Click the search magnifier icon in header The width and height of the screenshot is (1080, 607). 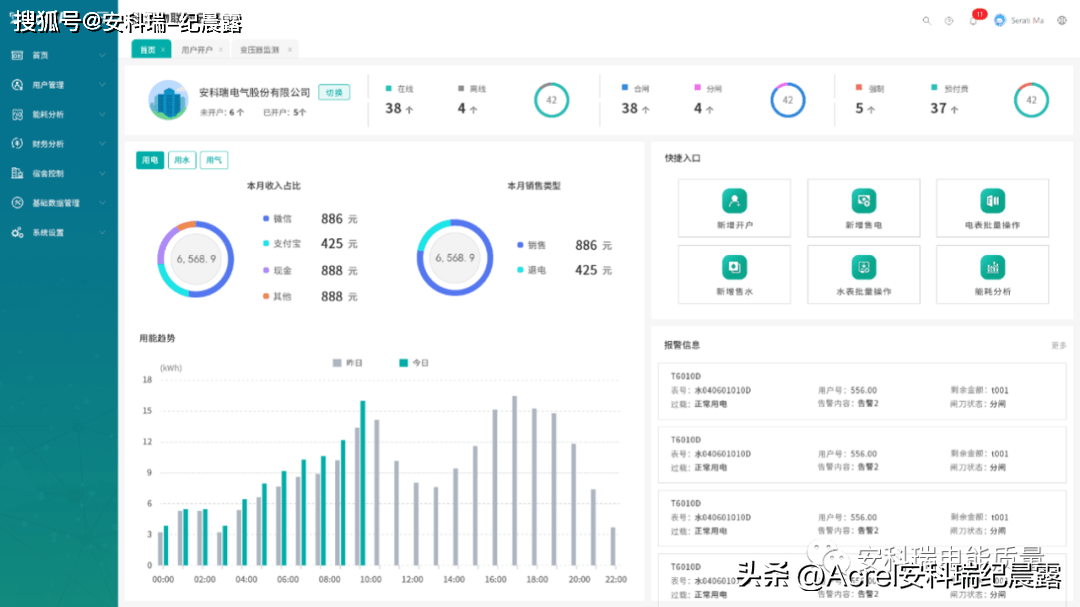tap(926, 21)
